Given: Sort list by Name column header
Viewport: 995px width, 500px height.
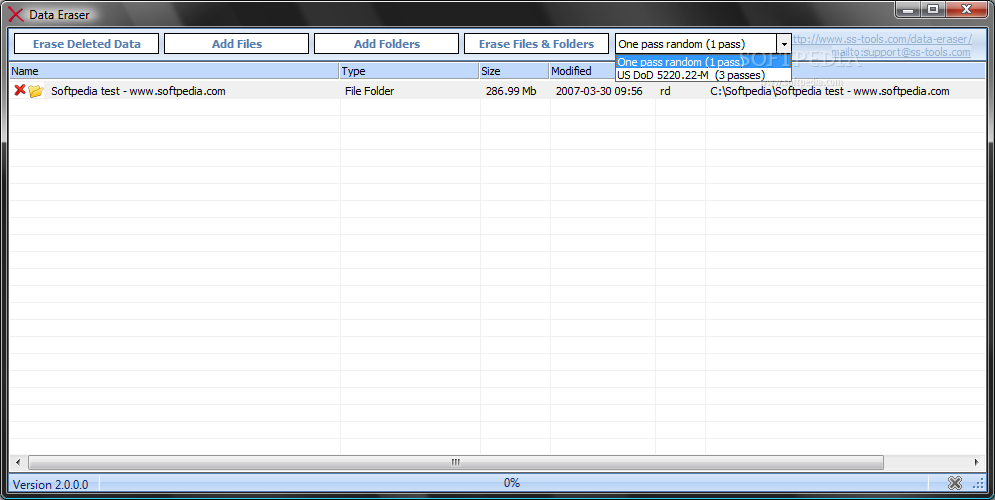Looking at the screenshot, I should (174, 71).
